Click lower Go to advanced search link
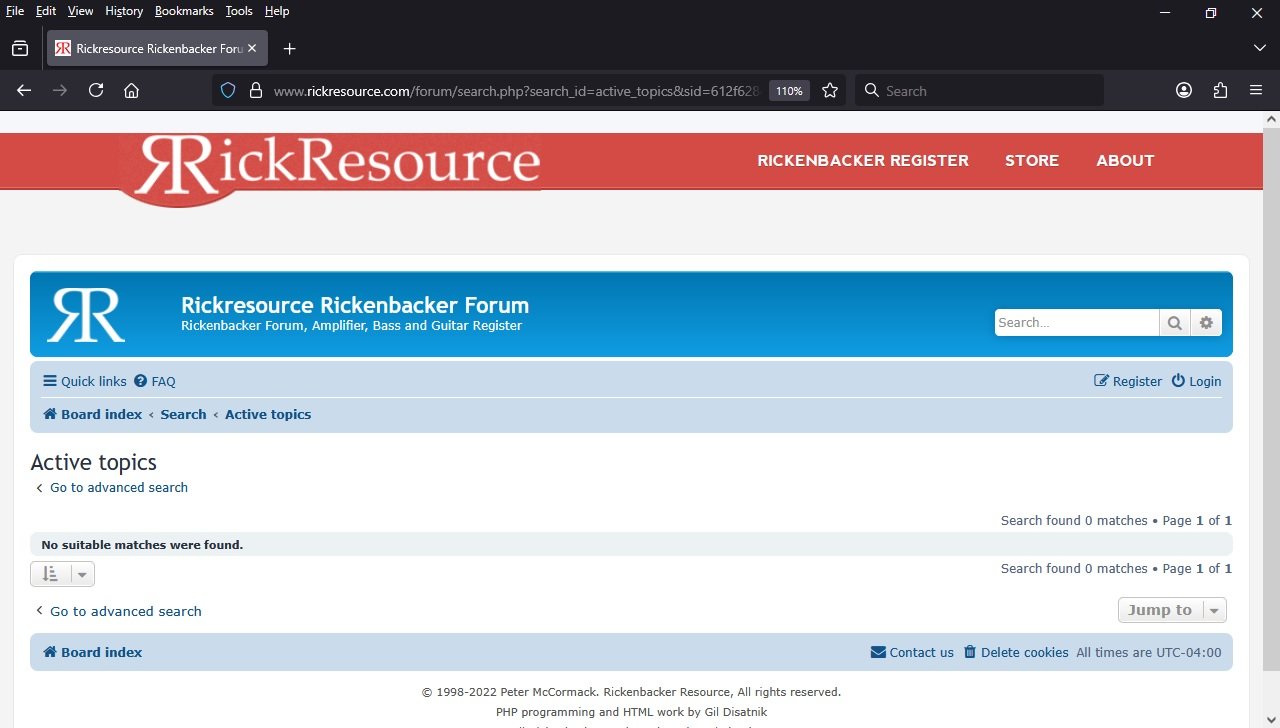 118,611
